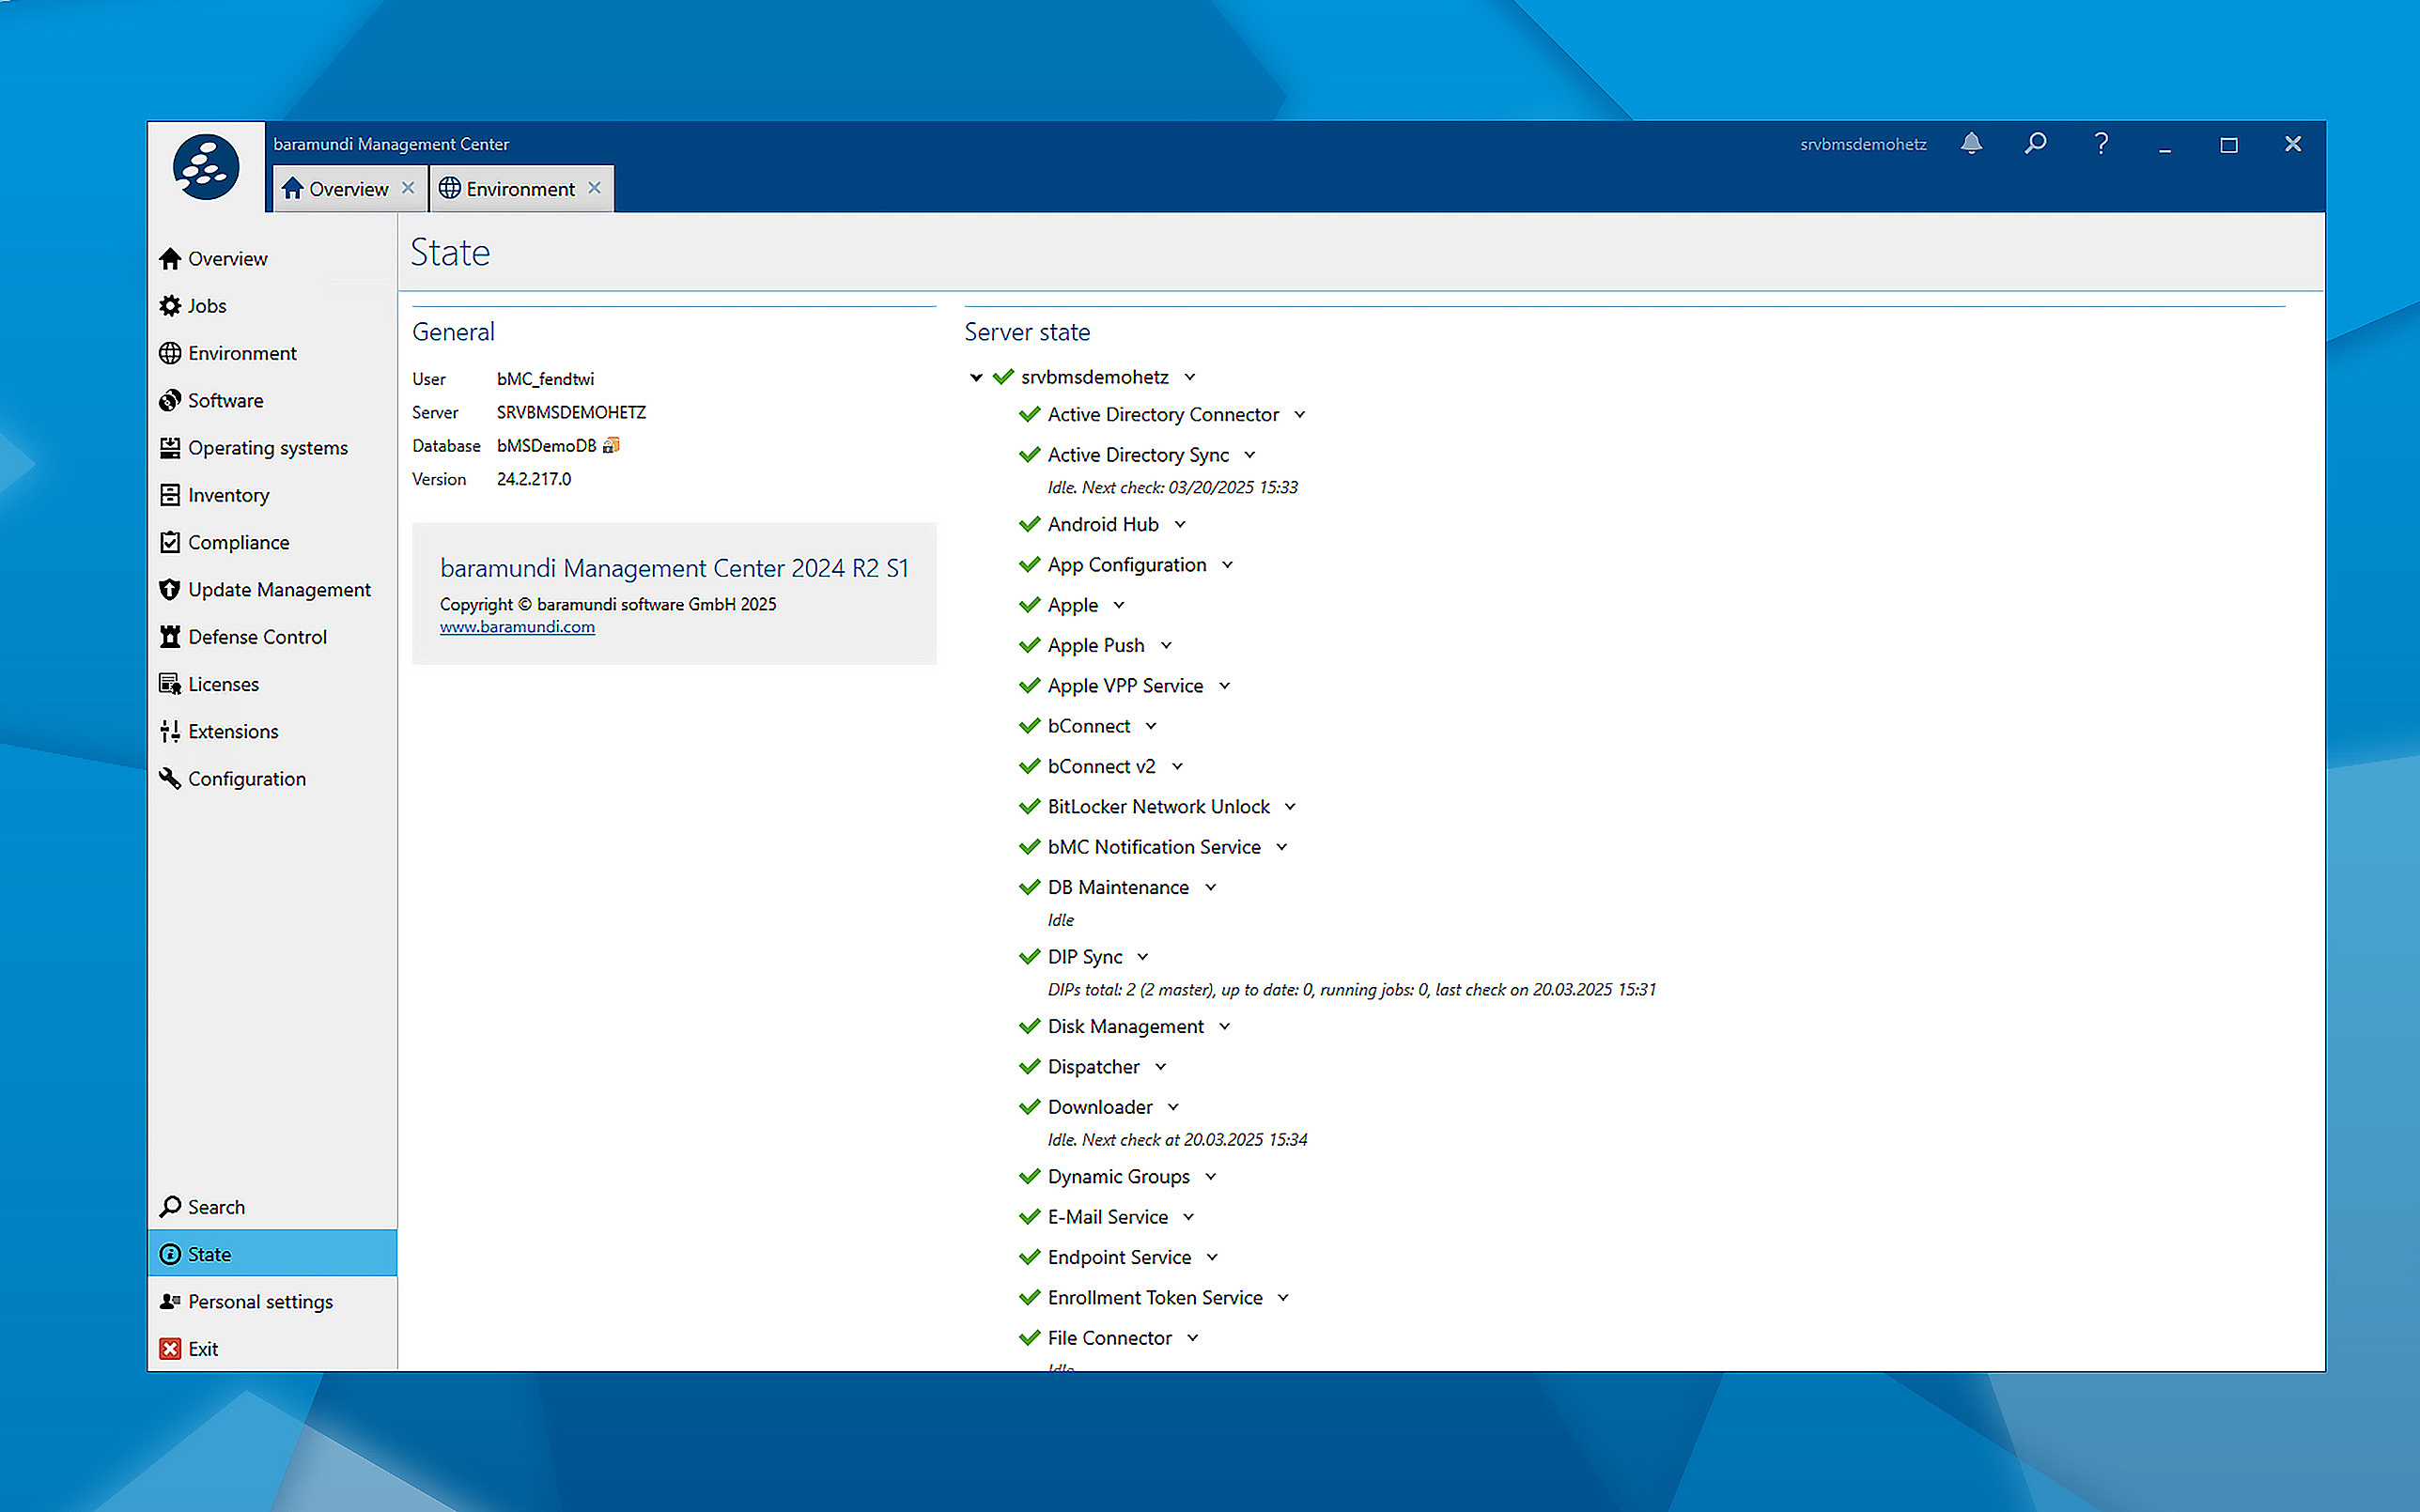Viewport: 2420px width, 1512px height.
Task: Click the Overview house icon in sidebar
Action: [x=170, y=259]
